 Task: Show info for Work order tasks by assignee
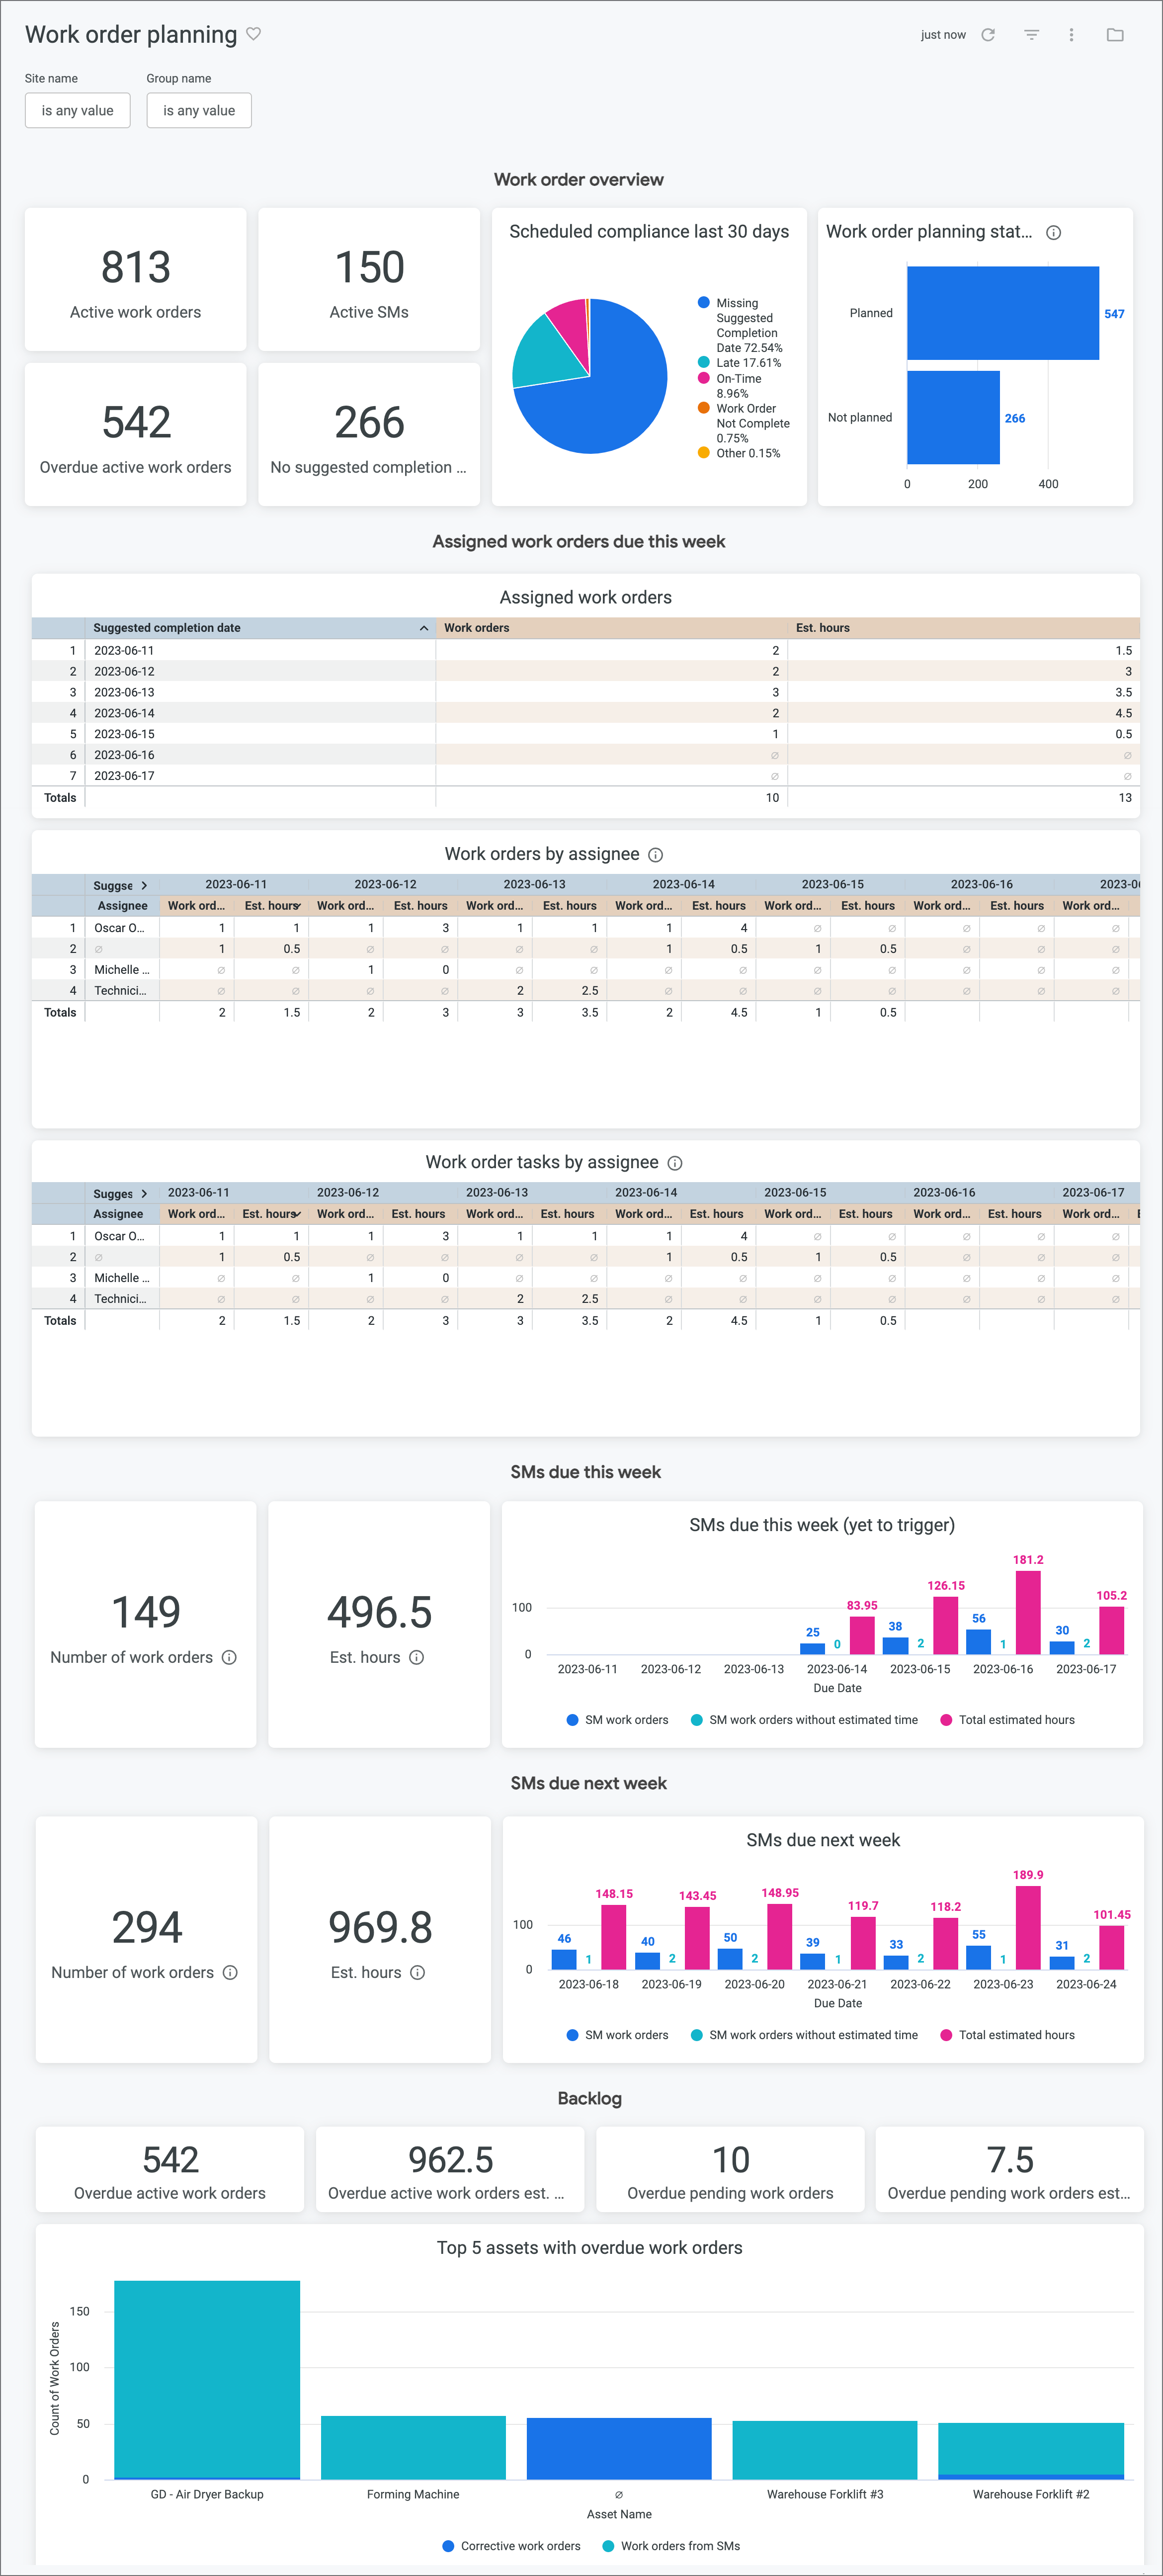(x=675, y=1163)
